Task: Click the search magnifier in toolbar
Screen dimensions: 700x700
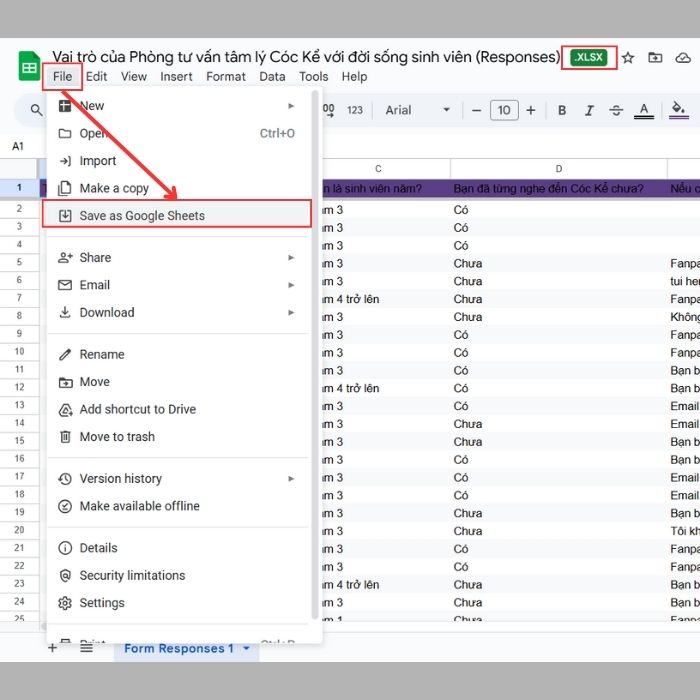Action: coord(36,110)
